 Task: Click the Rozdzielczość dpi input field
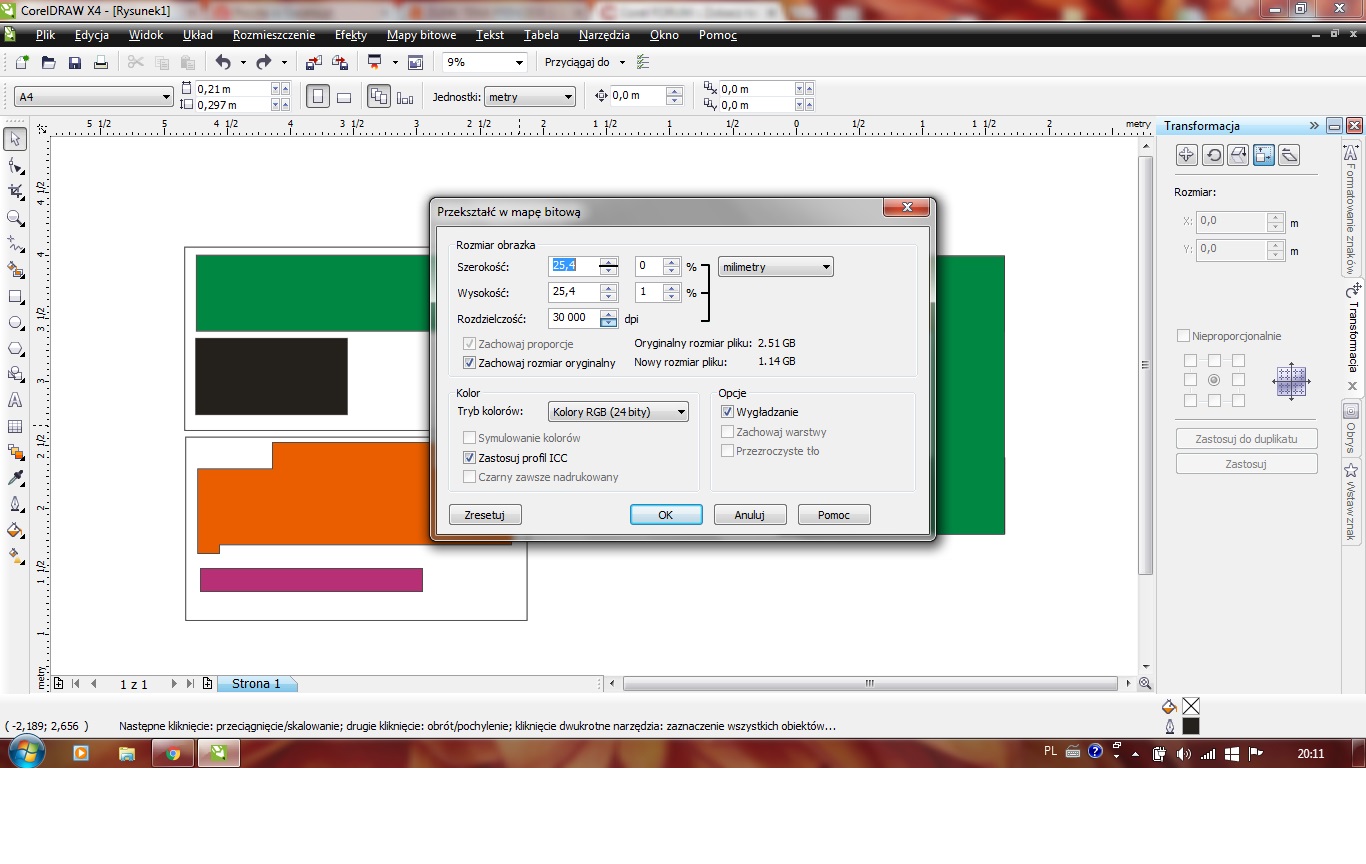pos(572,318)
